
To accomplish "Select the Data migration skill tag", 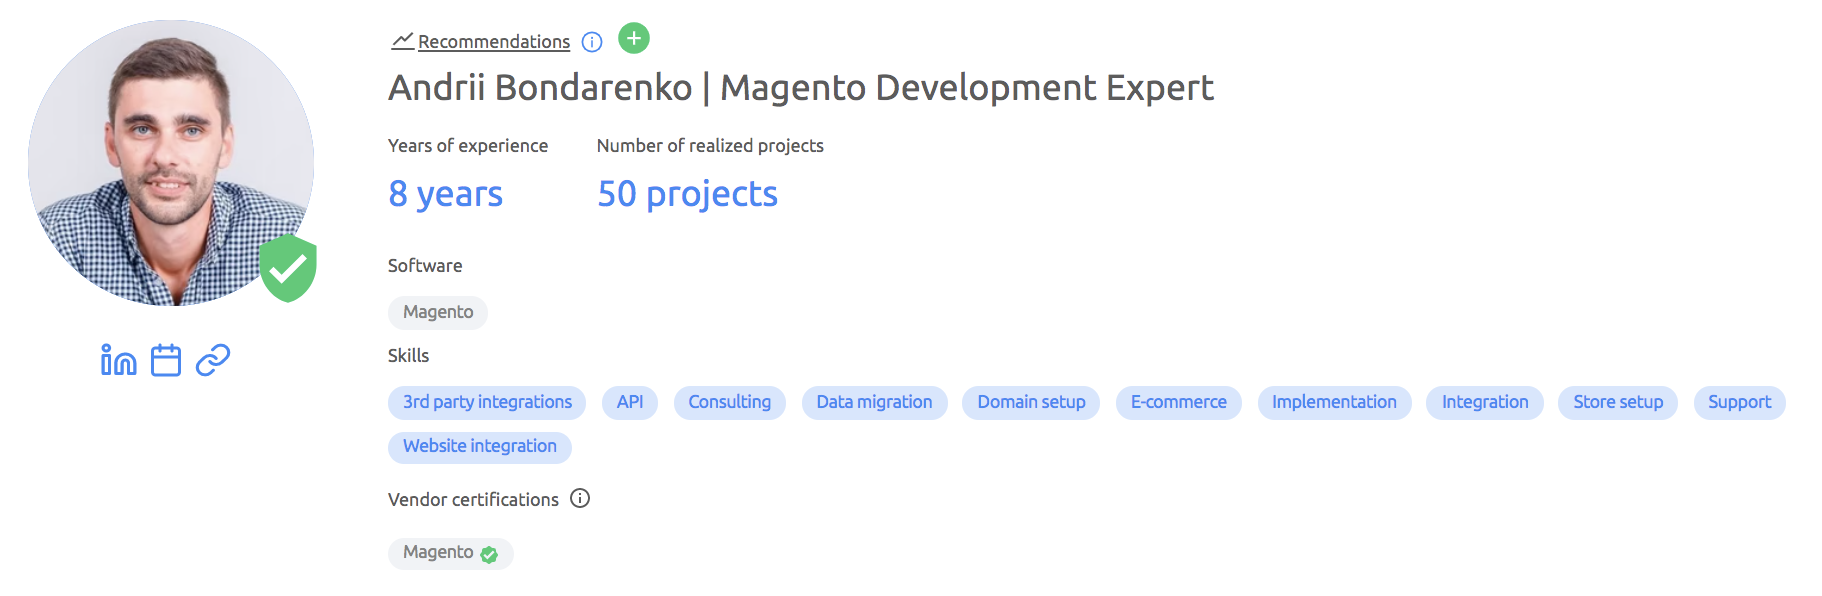I will (x=874, y=402).
